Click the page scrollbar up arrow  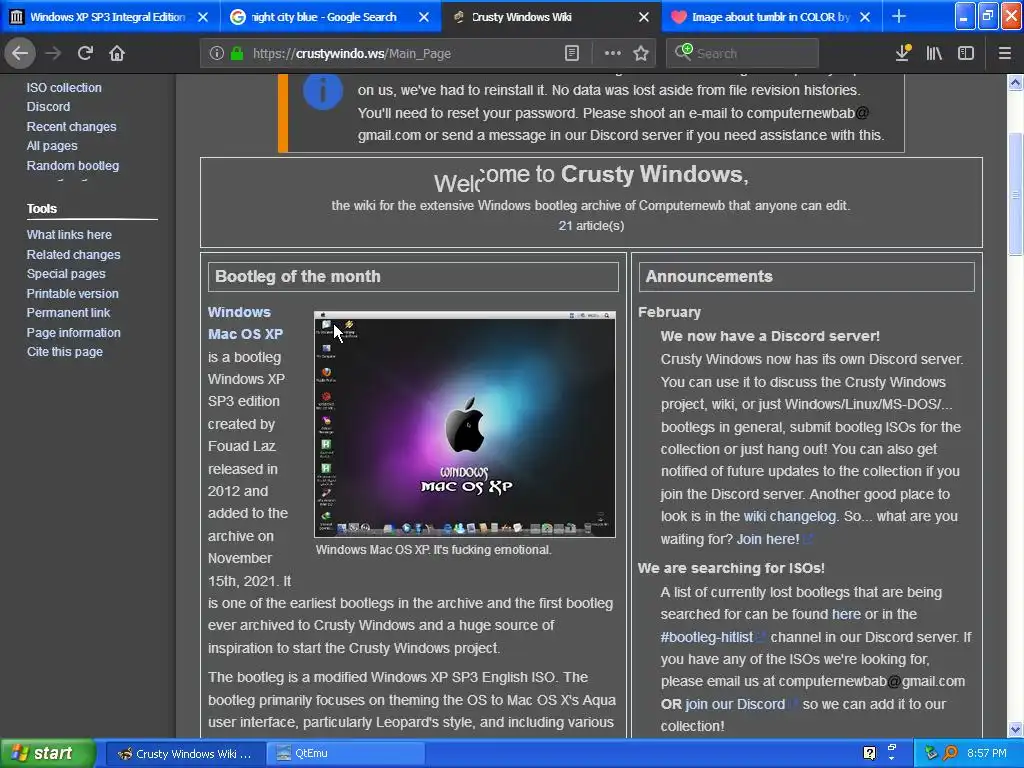pos(1015,82)
